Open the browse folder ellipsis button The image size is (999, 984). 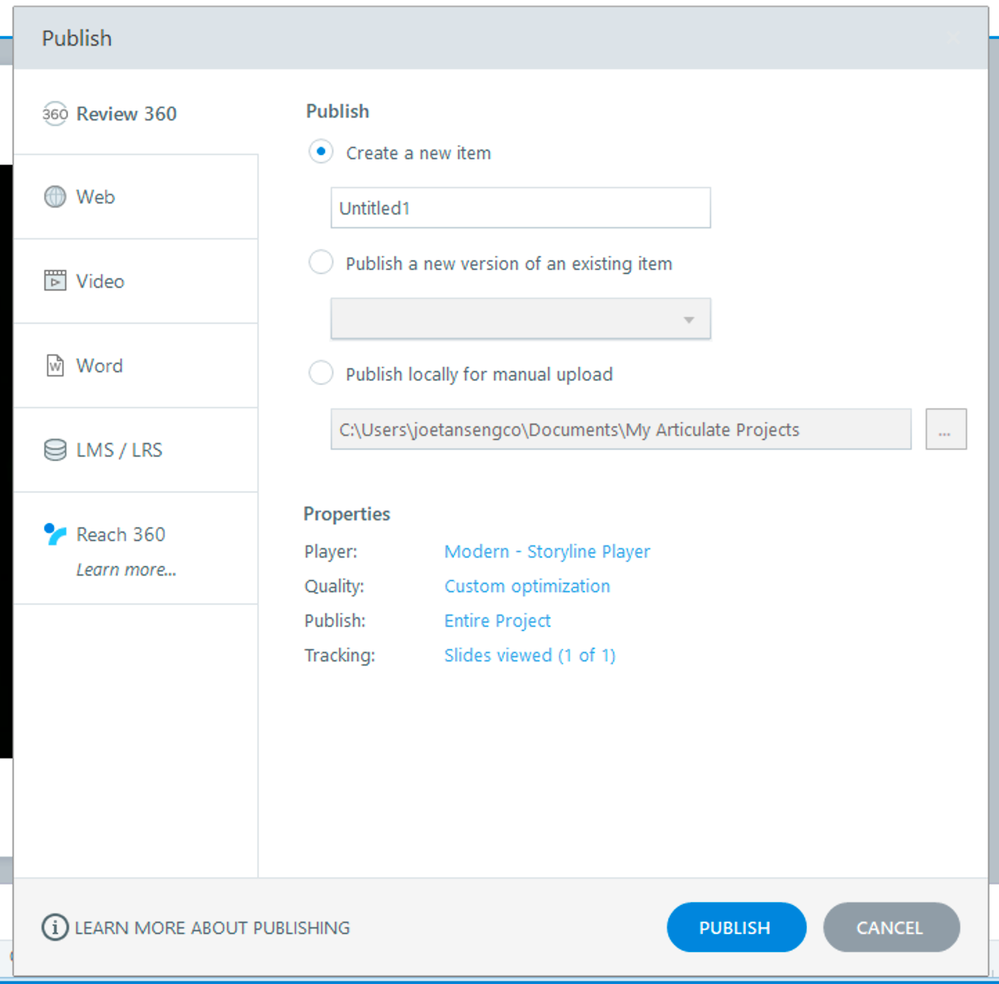945,430
